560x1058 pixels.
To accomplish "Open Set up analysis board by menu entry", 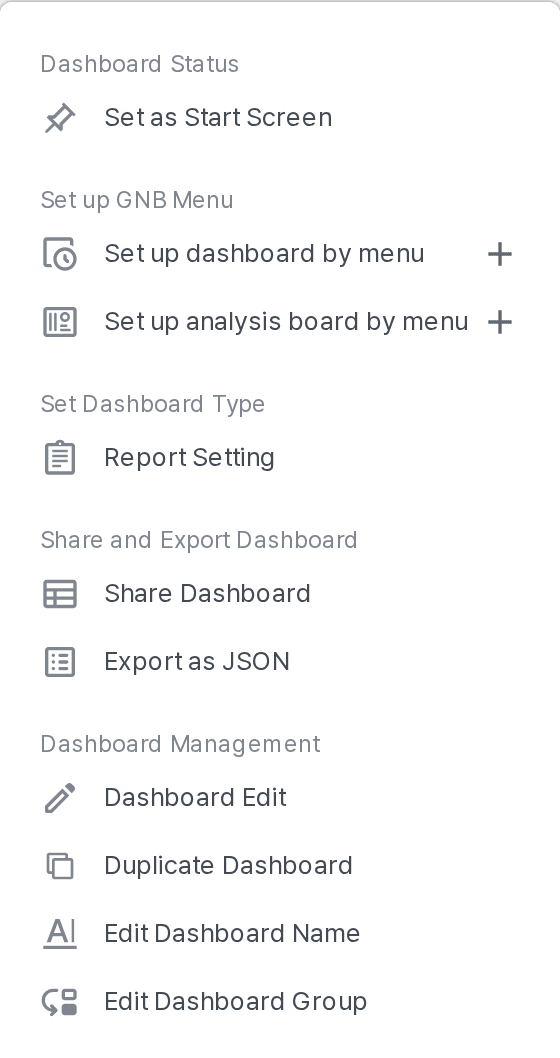I will (286, 322).
